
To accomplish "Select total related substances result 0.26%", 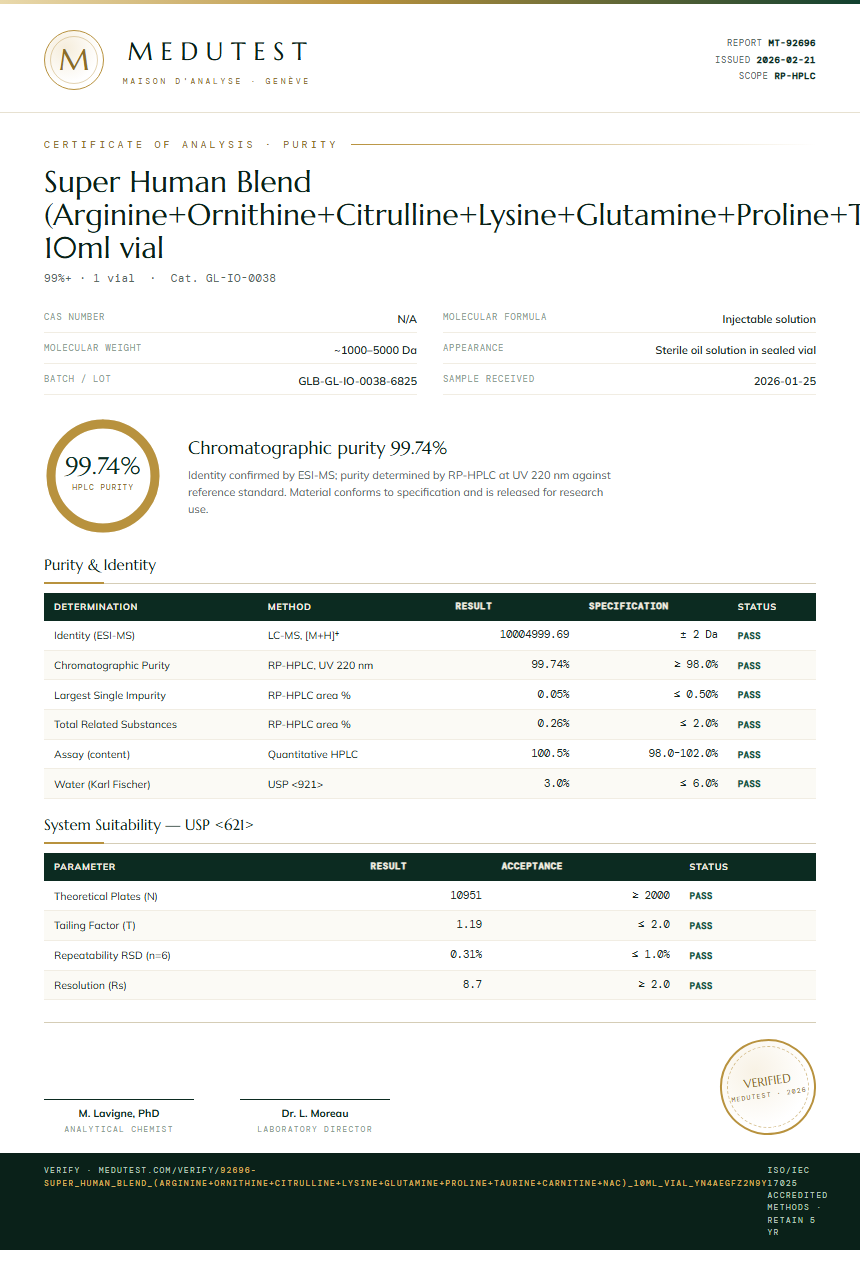I will point(553,724).
